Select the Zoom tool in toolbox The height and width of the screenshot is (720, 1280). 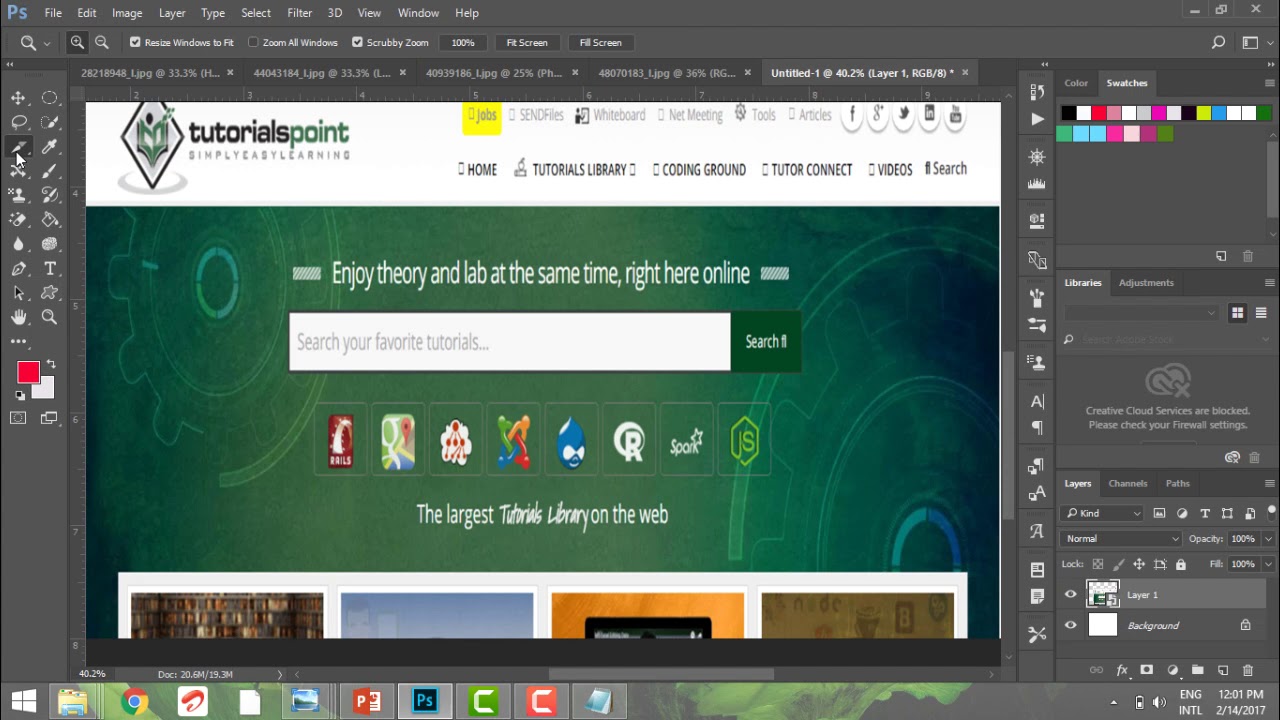click(x=49, y=317)
